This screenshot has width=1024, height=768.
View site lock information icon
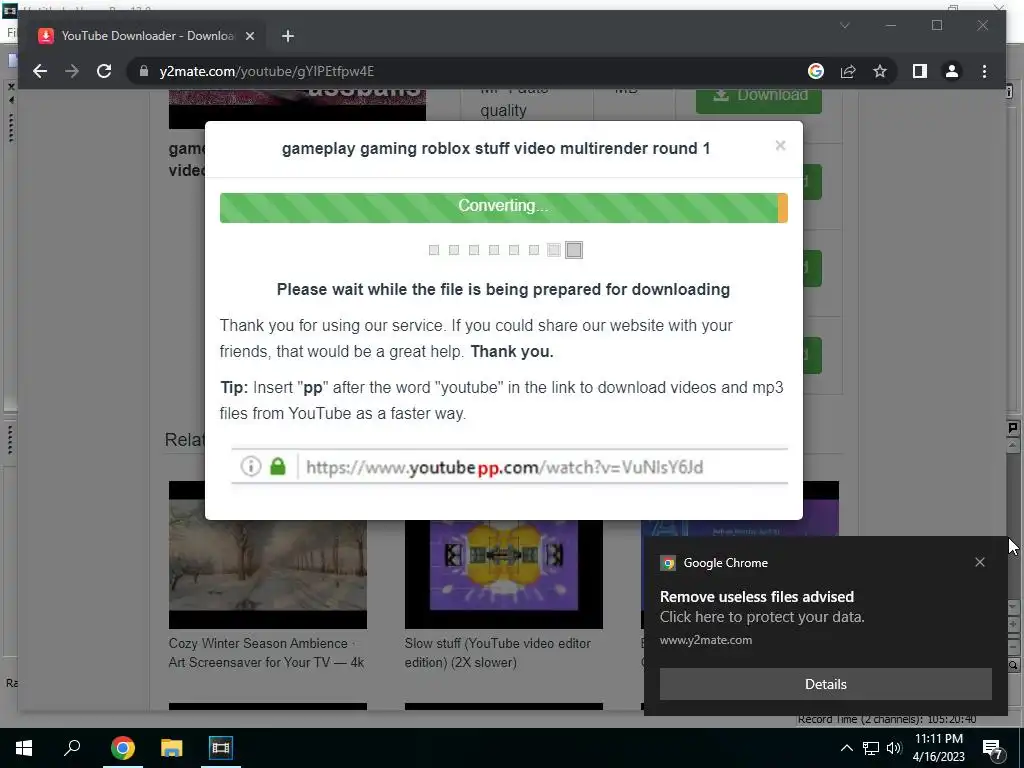(144, 71)
